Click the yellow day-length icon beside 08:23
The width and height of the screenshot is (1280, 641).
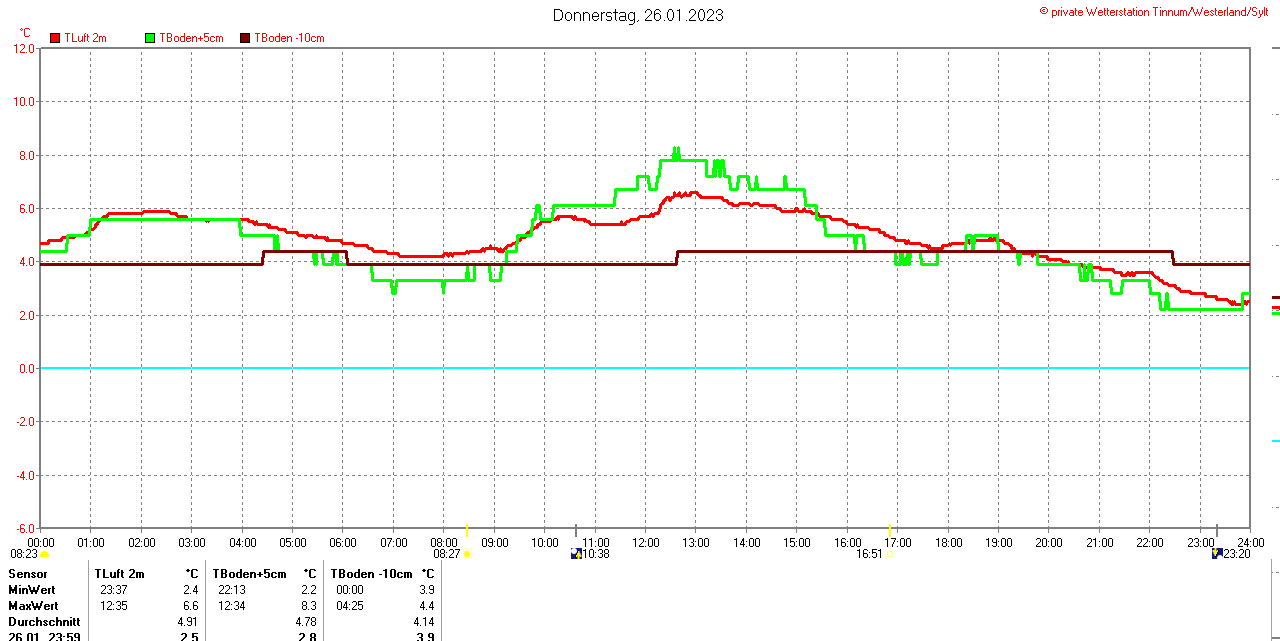44,554
